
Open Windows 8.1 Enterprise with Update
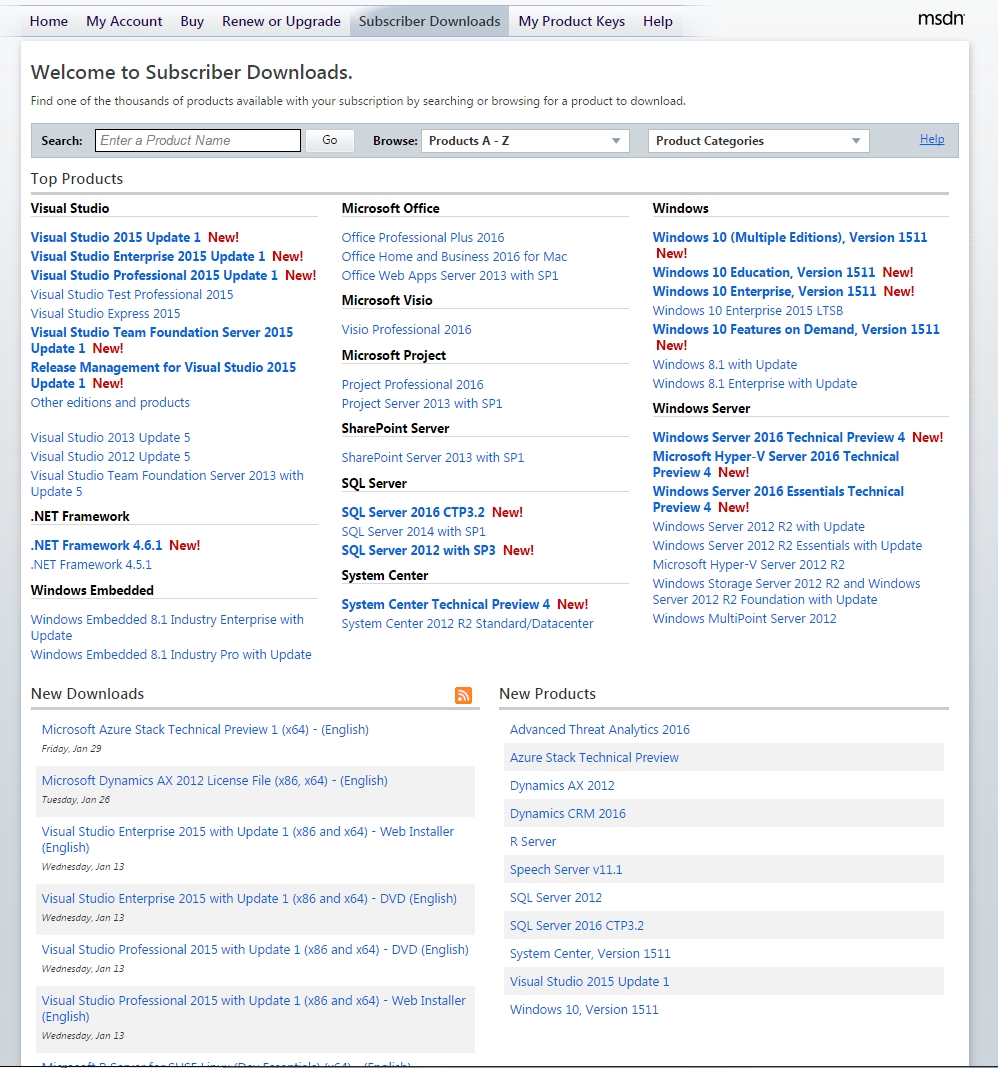coord(755,384)
